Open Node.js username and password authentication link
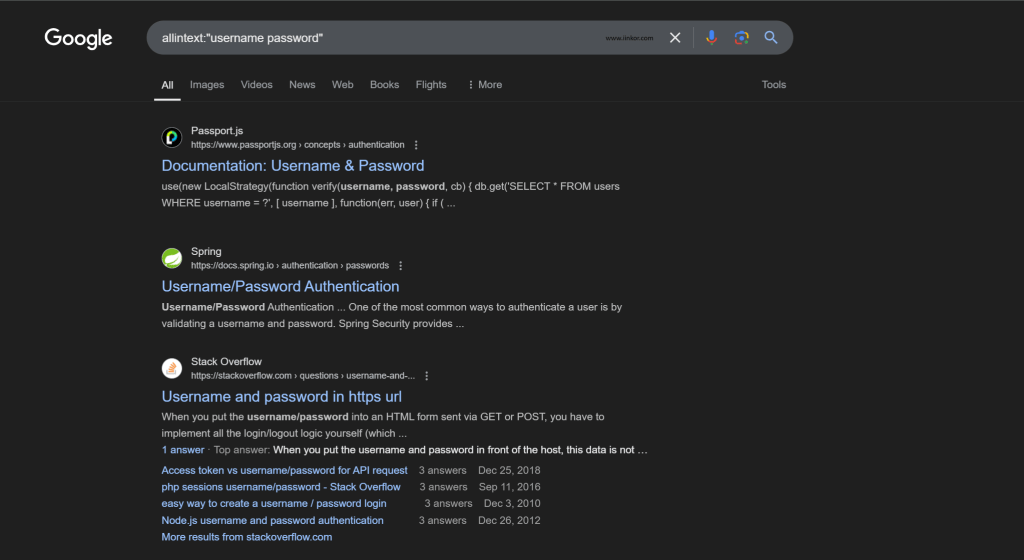 [272, 521]
